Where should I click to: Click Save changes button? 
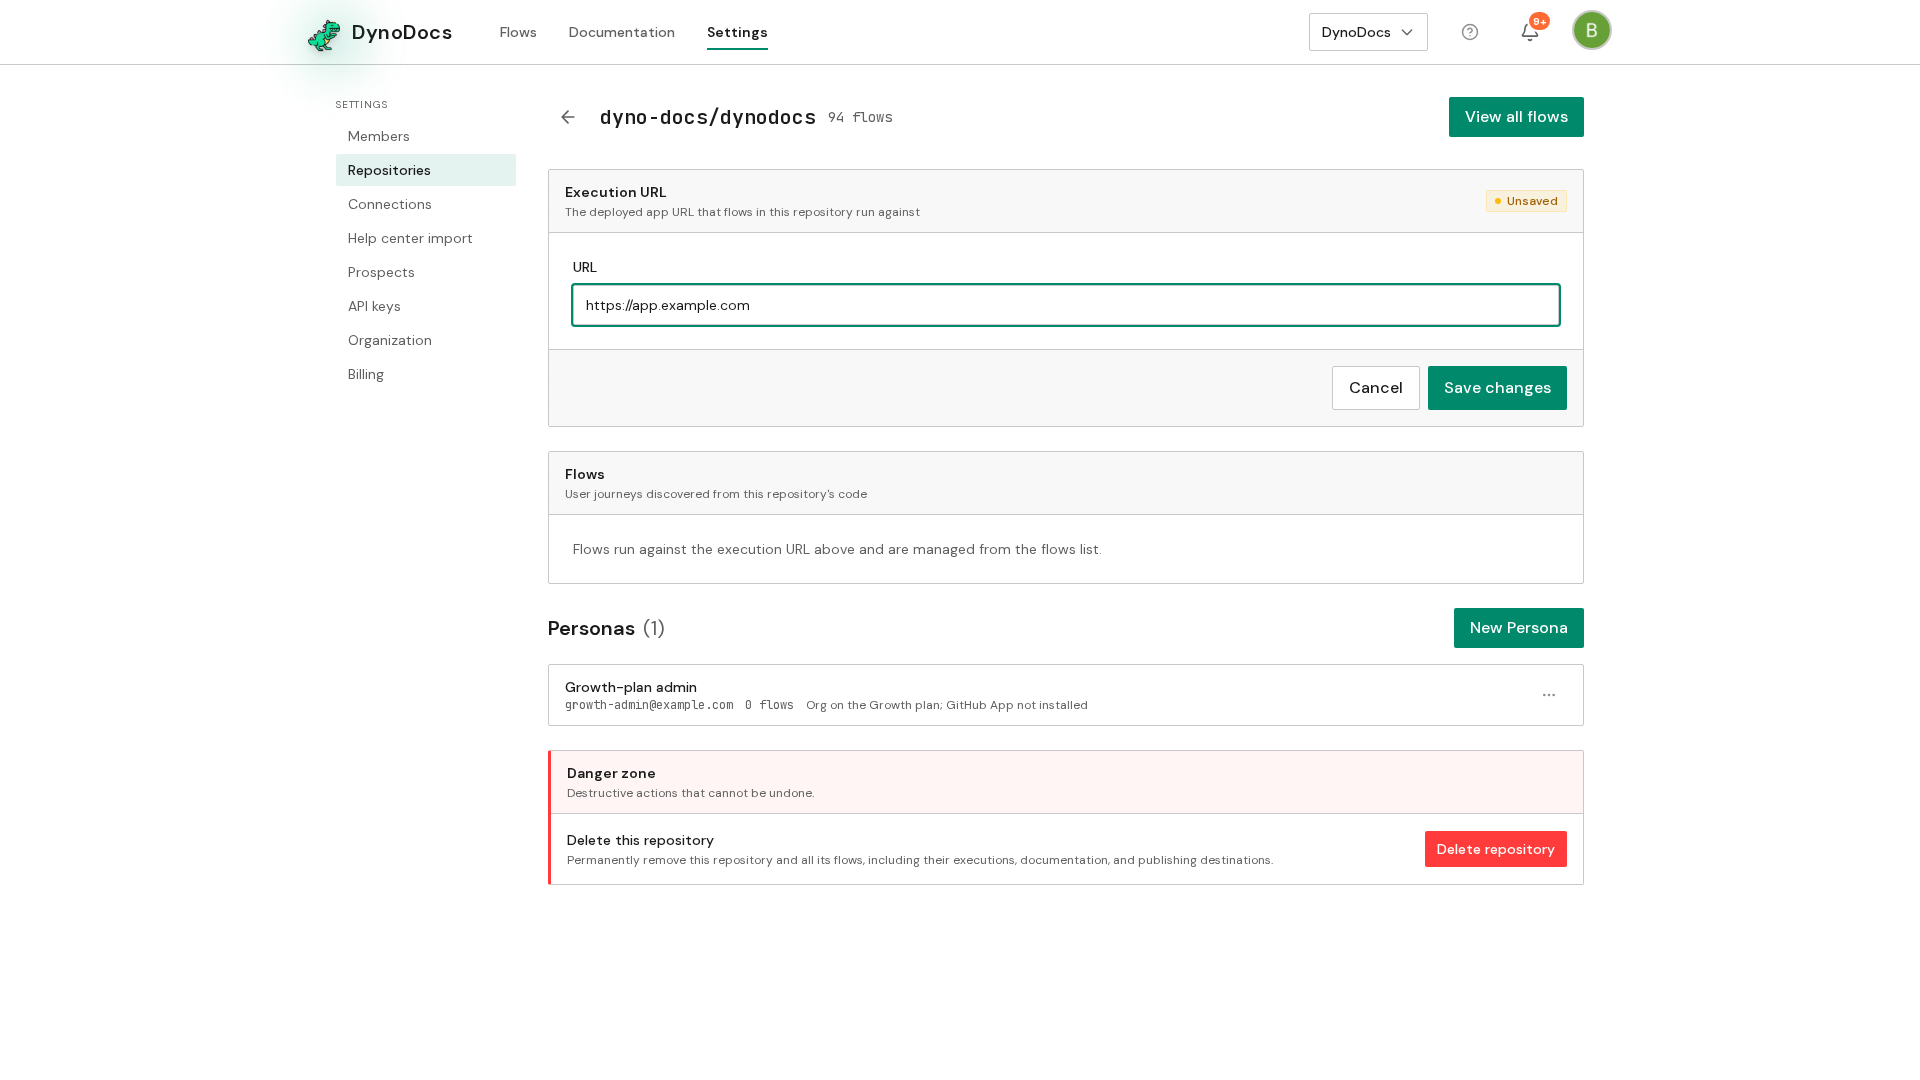tap(1497, 388)
